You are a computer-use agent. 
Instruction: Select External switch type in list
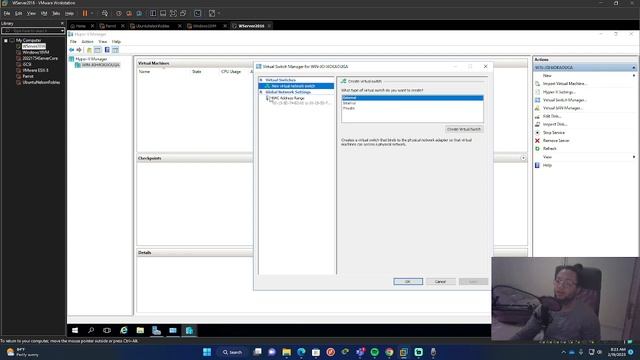coord(412,98)
